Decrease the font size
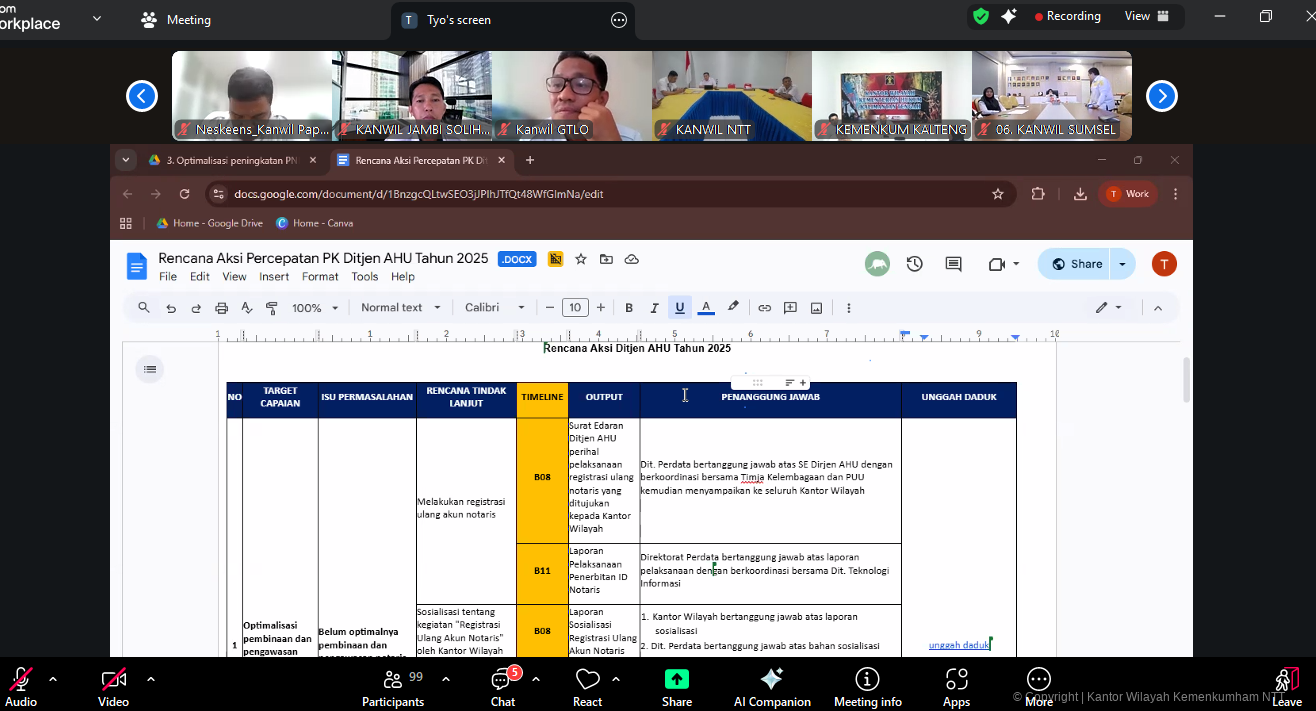 point(549,308)
